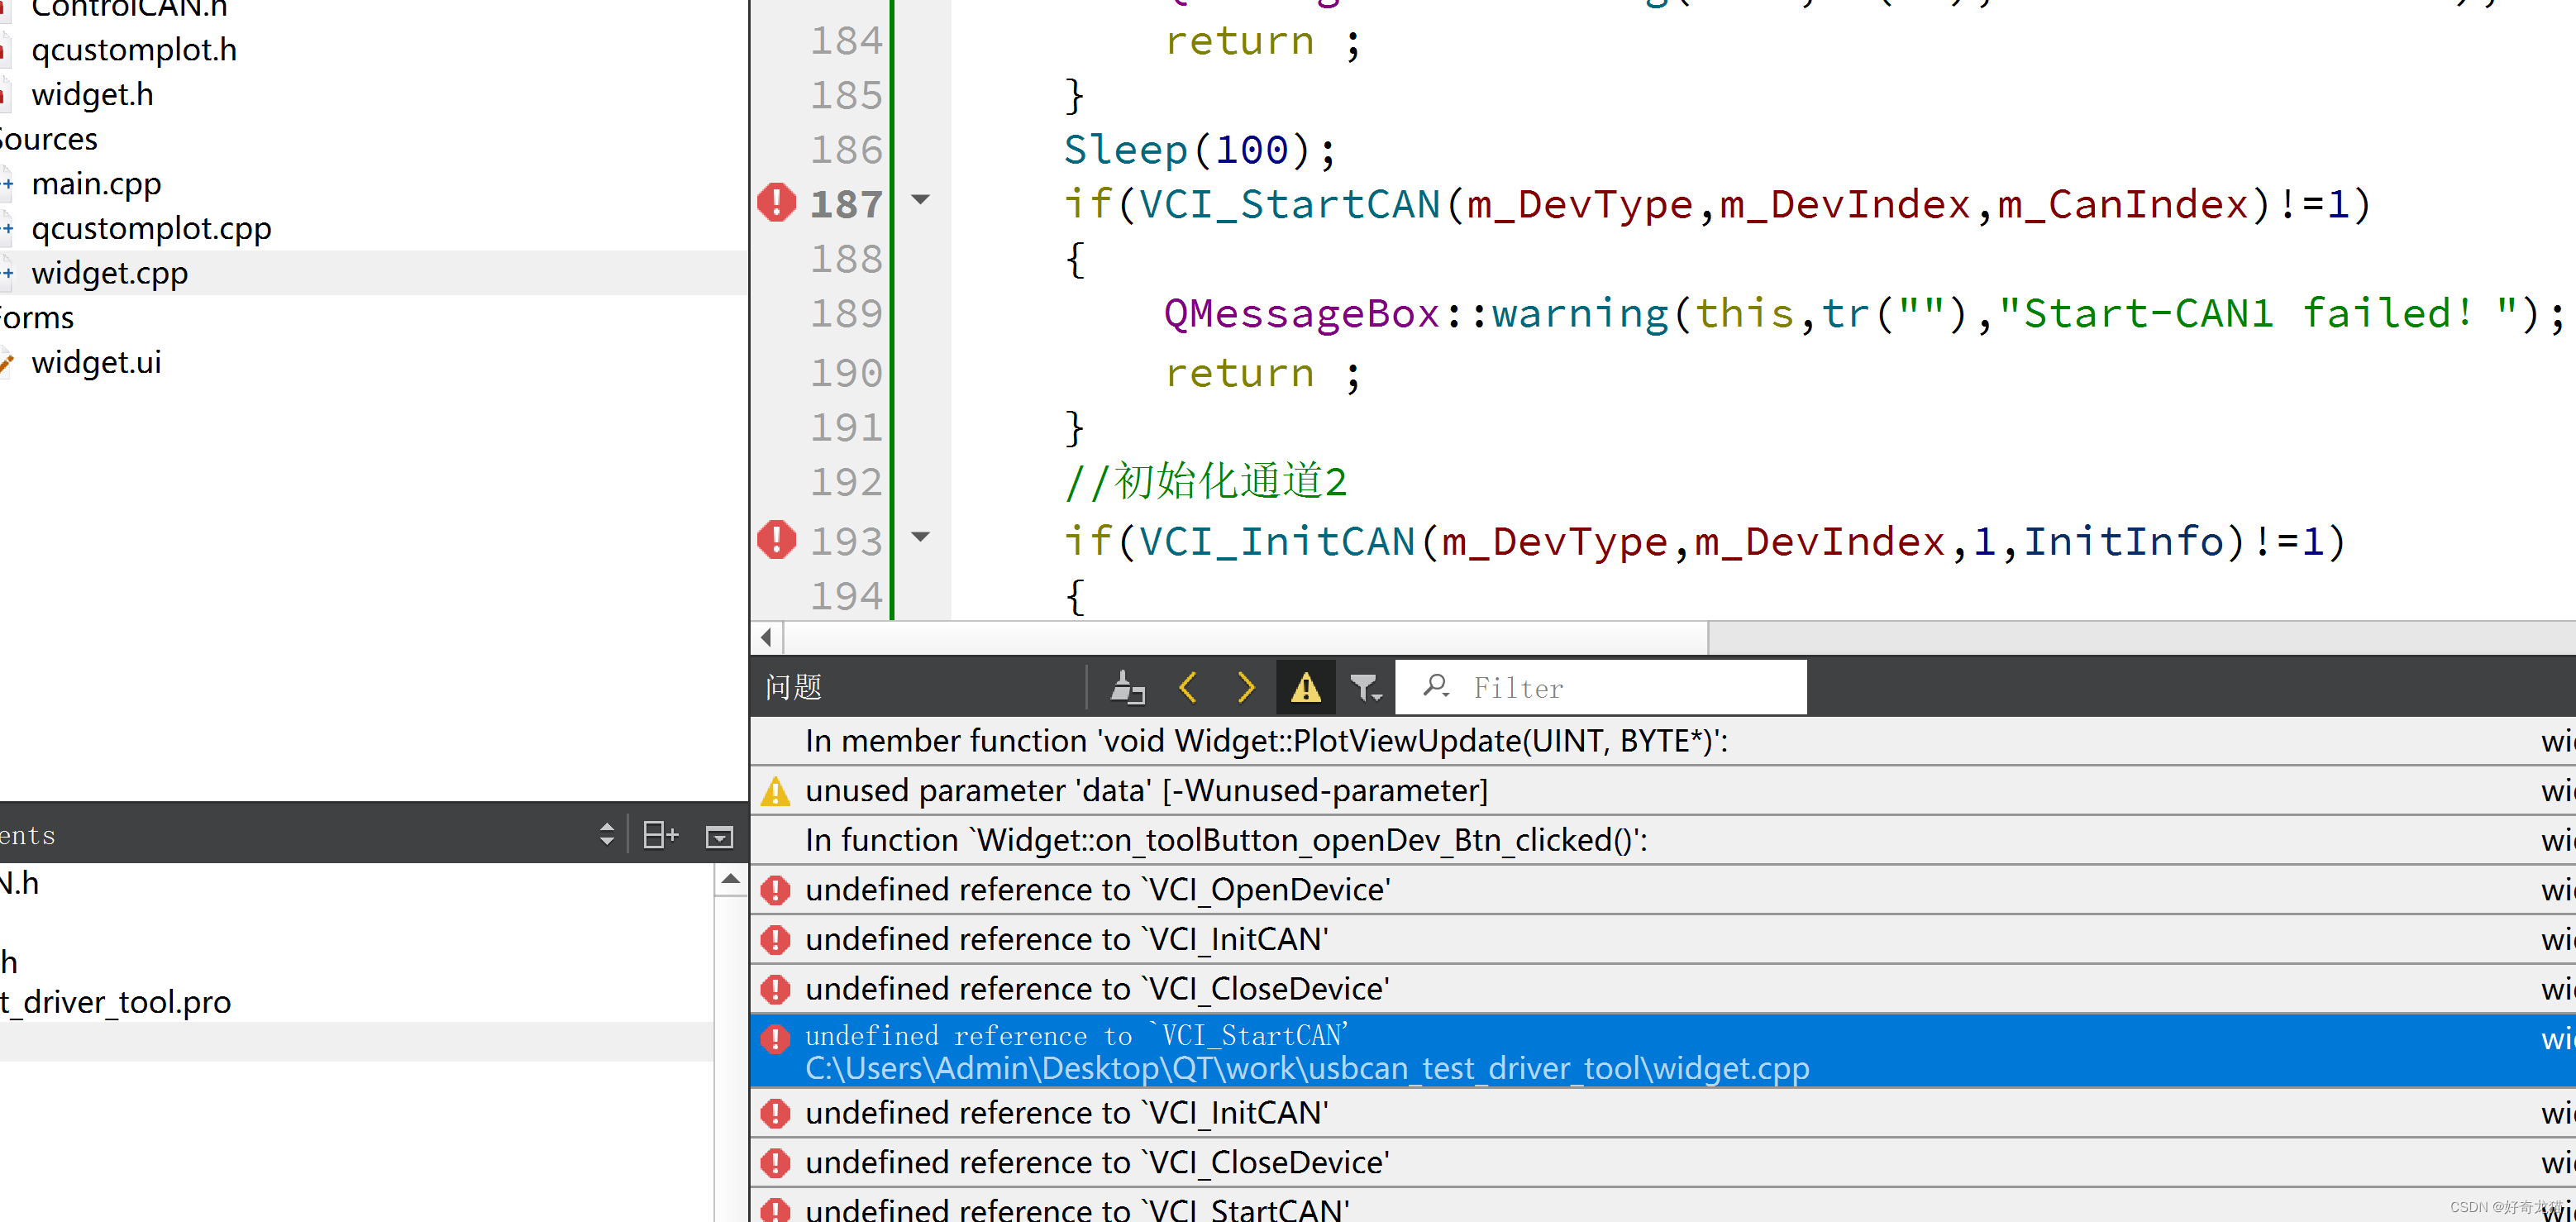Open widget.ui form file
The width and height of the screenshot is (2576, 1222).
coord(96,362)
